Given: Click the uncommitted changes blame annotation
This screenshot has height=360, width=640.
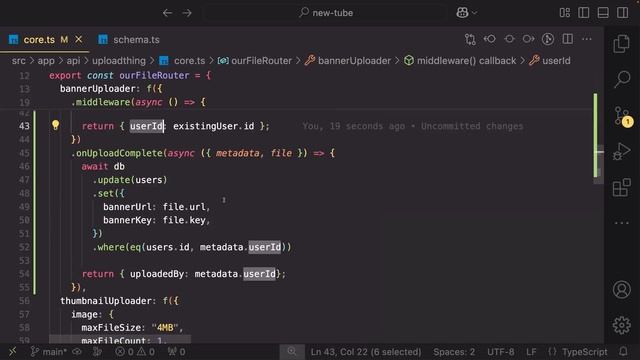Looking at the screenshot, I should coord(413,126).
